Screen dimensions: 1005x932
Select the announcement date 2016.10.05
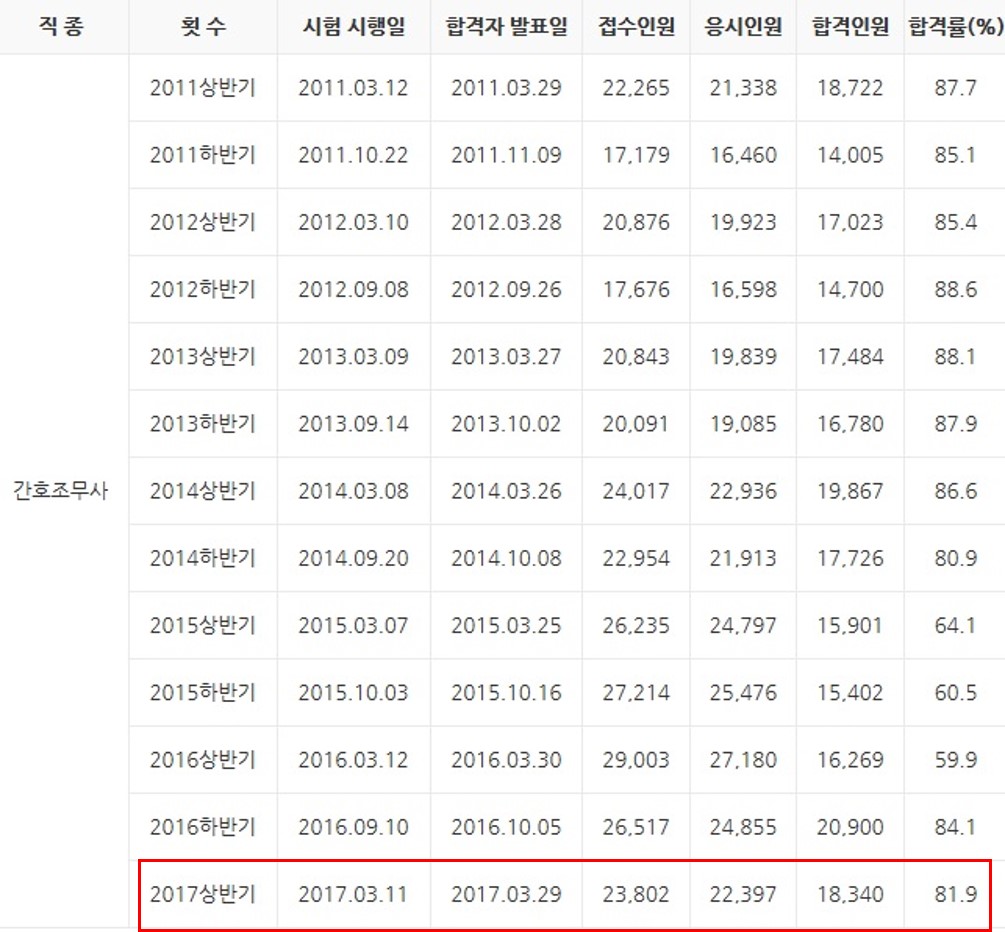506,827
